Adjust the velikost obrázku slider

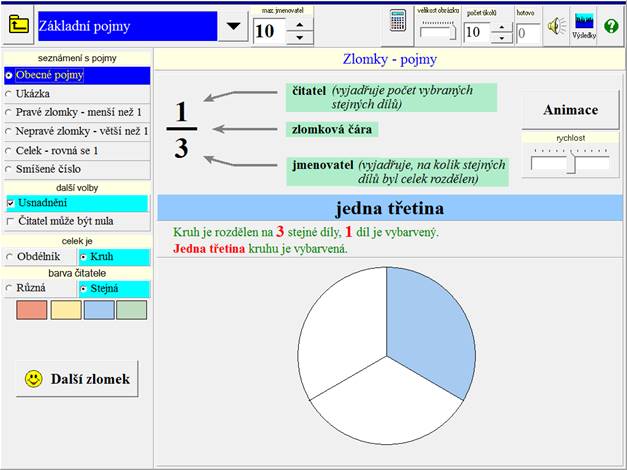pyautogui.click(x=438, y=30)
